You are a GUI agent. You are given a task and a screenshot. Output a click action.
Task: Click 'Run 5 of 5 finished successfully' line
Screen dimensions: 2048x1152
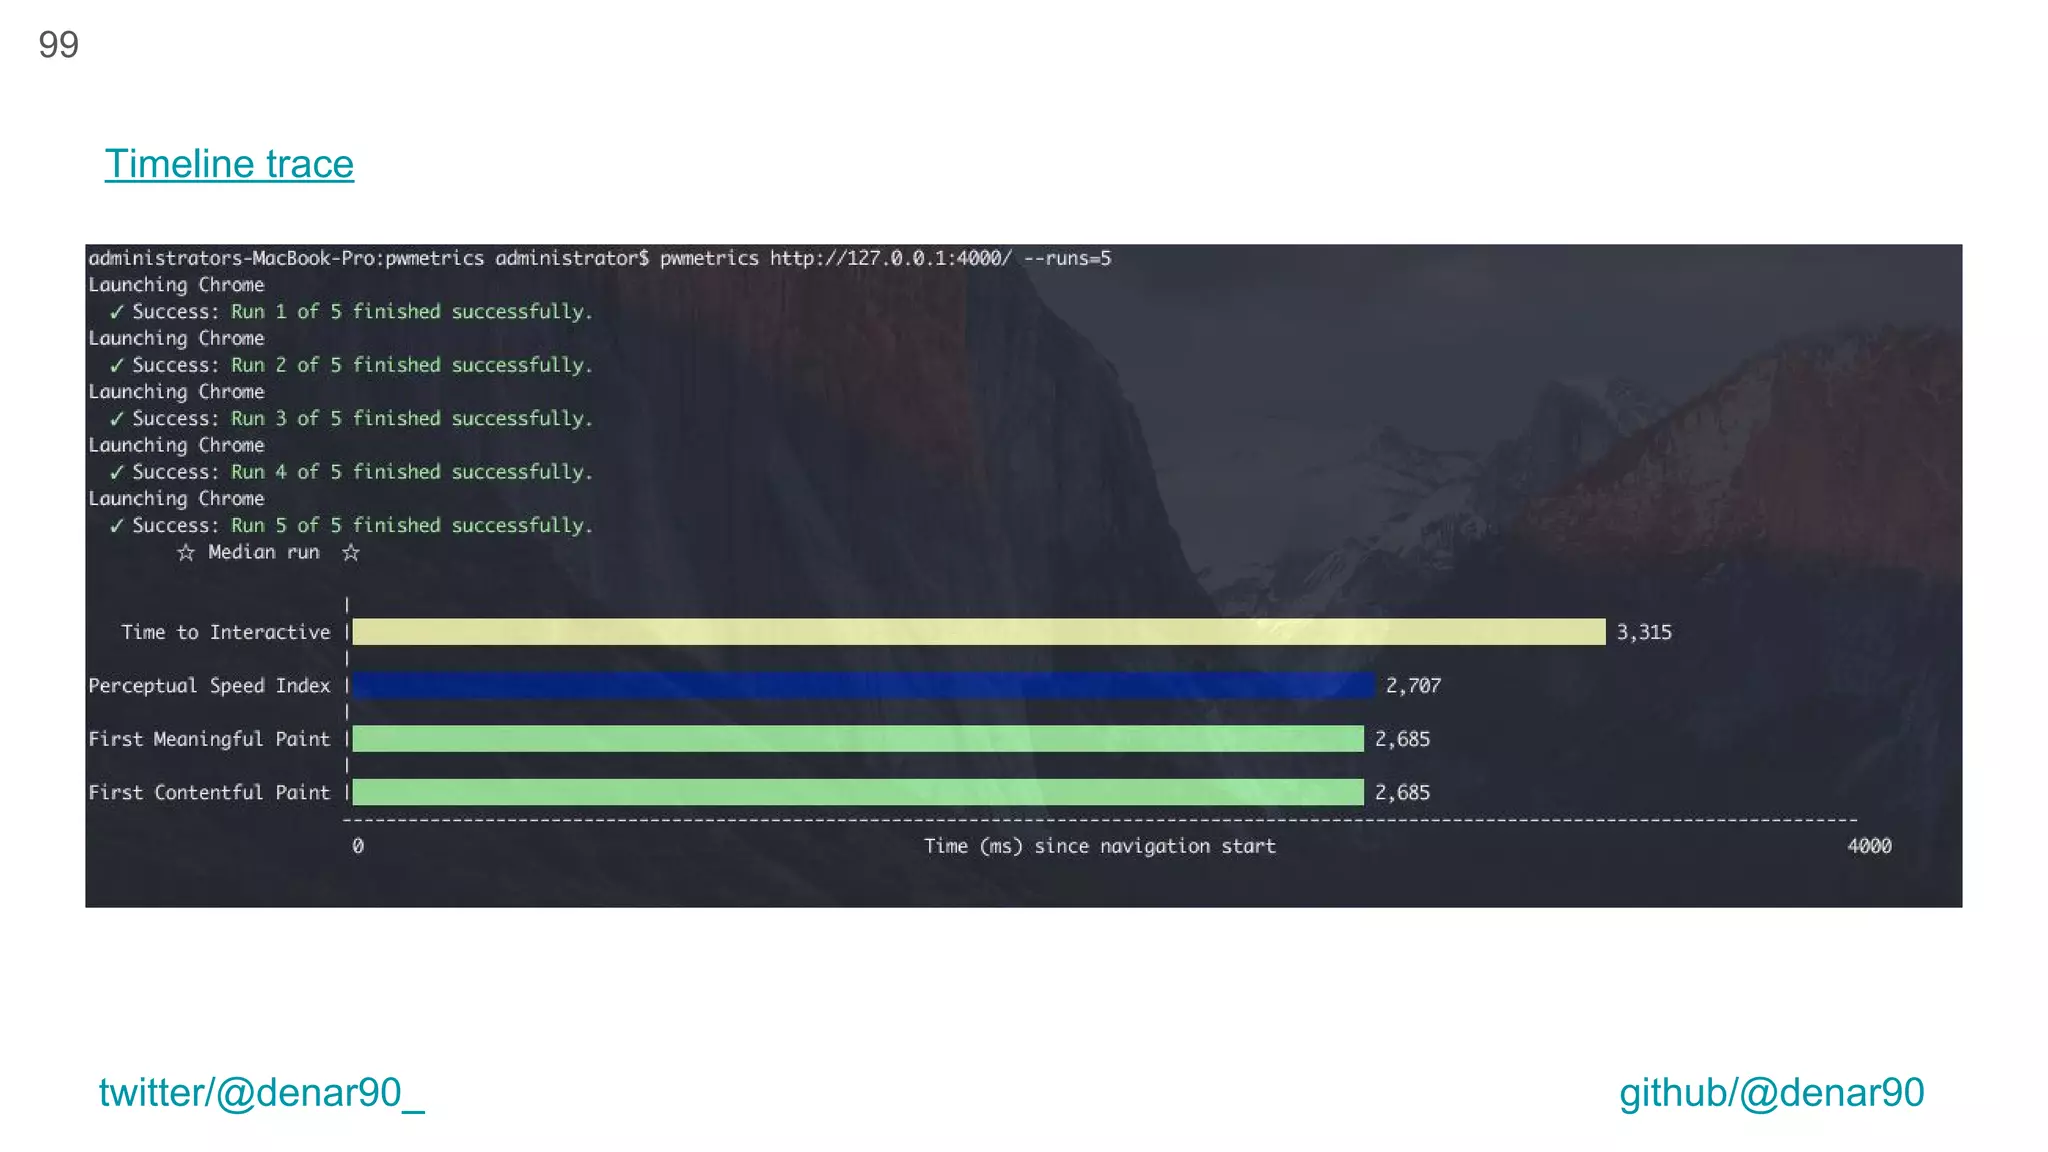(411, 525)
